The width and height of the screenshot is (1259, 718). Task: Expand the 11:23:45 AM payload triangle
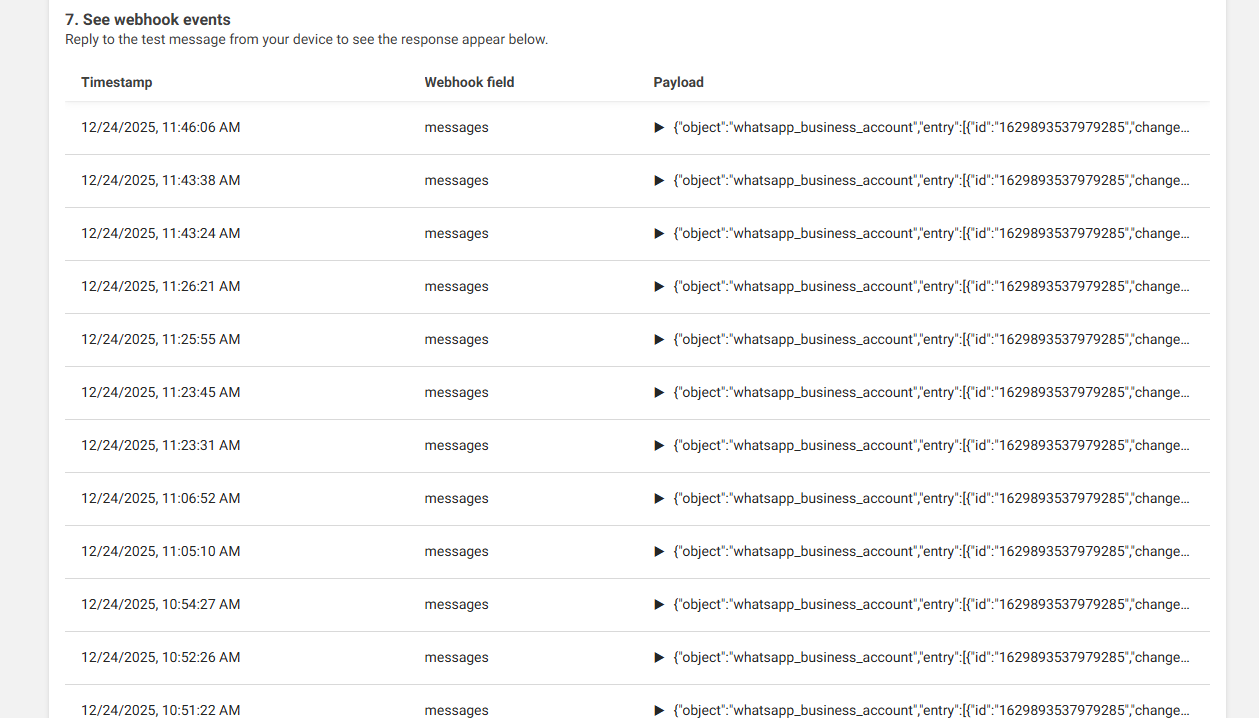tap(659, 393)
